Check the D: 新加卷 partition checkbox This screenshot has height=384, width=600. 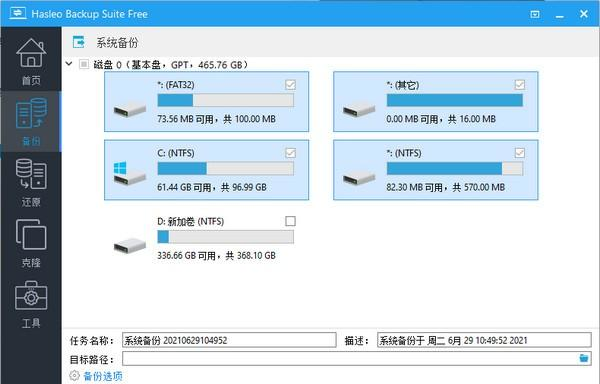pyautogui.click(x=290, y=221)
